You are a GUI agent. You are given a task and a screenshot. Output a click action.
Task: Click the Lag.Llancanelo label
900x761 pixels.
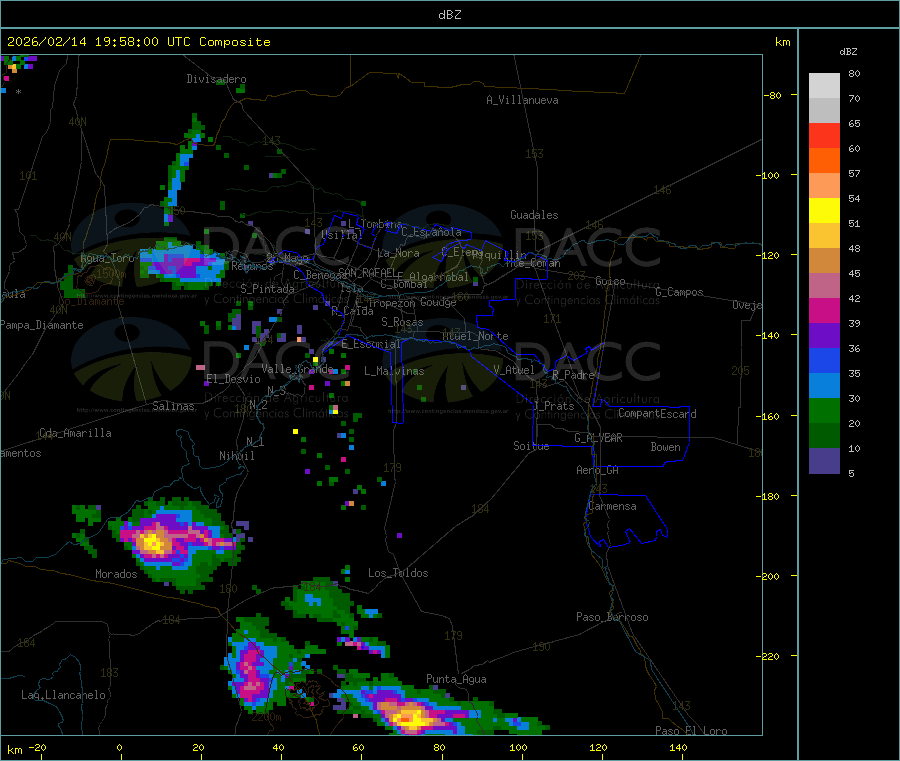63,695
